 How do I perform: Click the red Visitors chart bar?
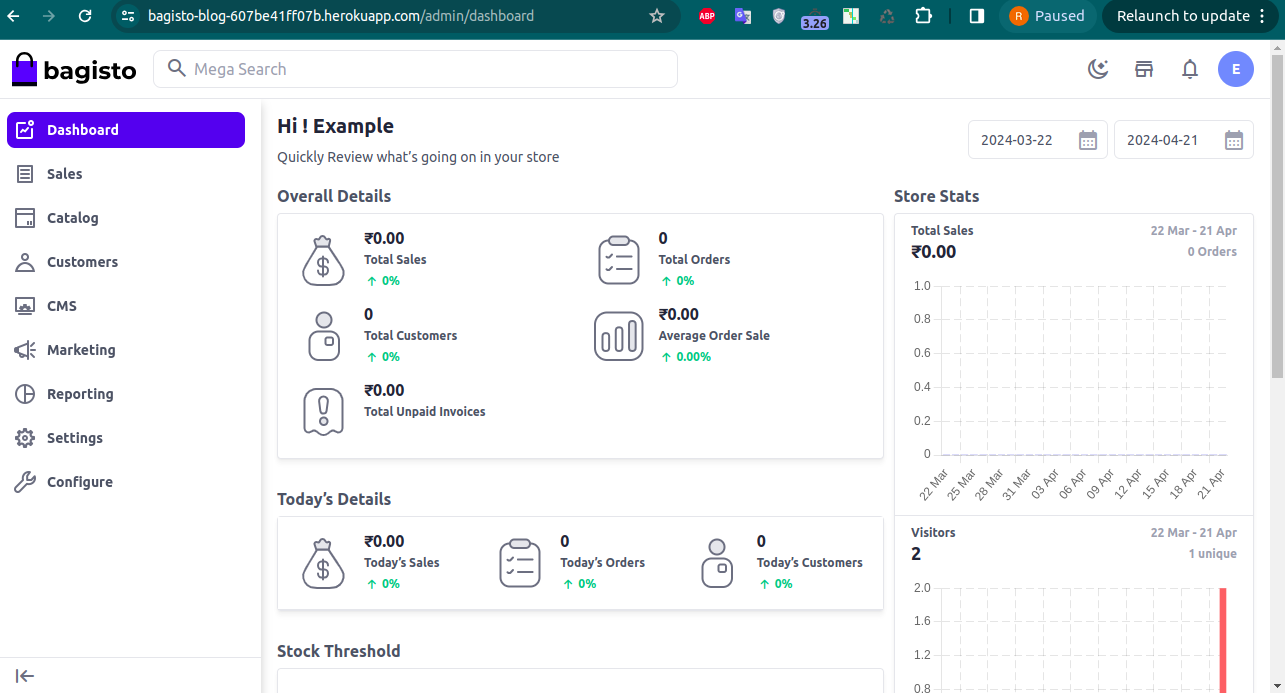[x=1222, y=640]
